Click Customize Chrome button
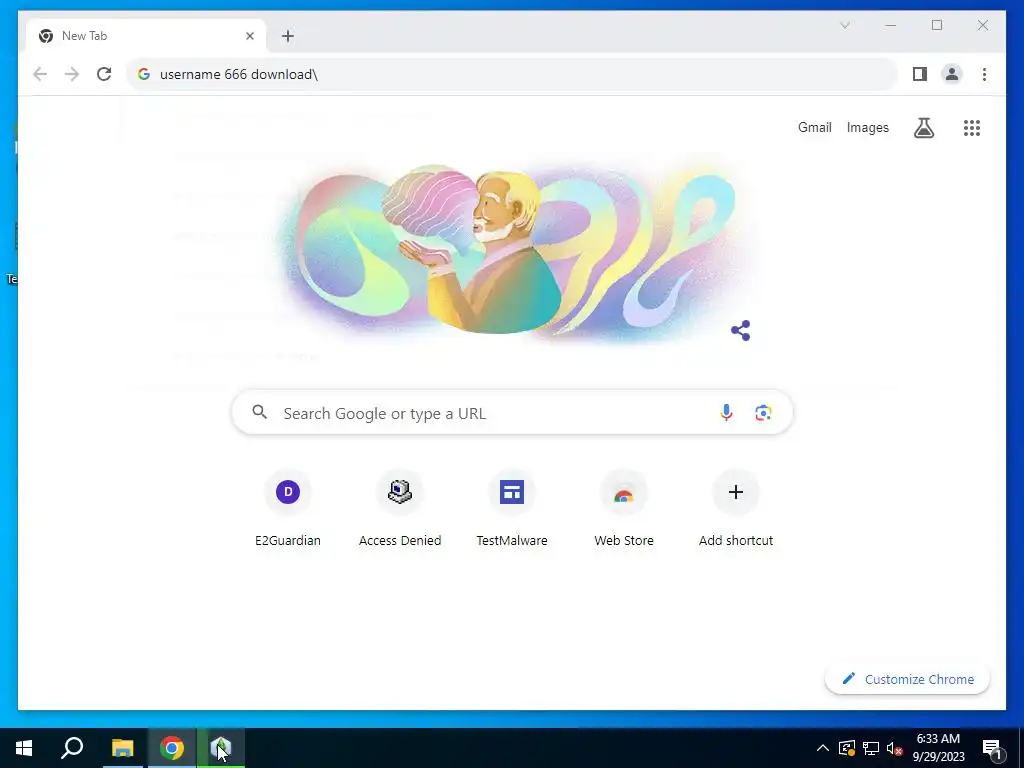This screenshot has height=768, width=1024. tap(907, 679)
